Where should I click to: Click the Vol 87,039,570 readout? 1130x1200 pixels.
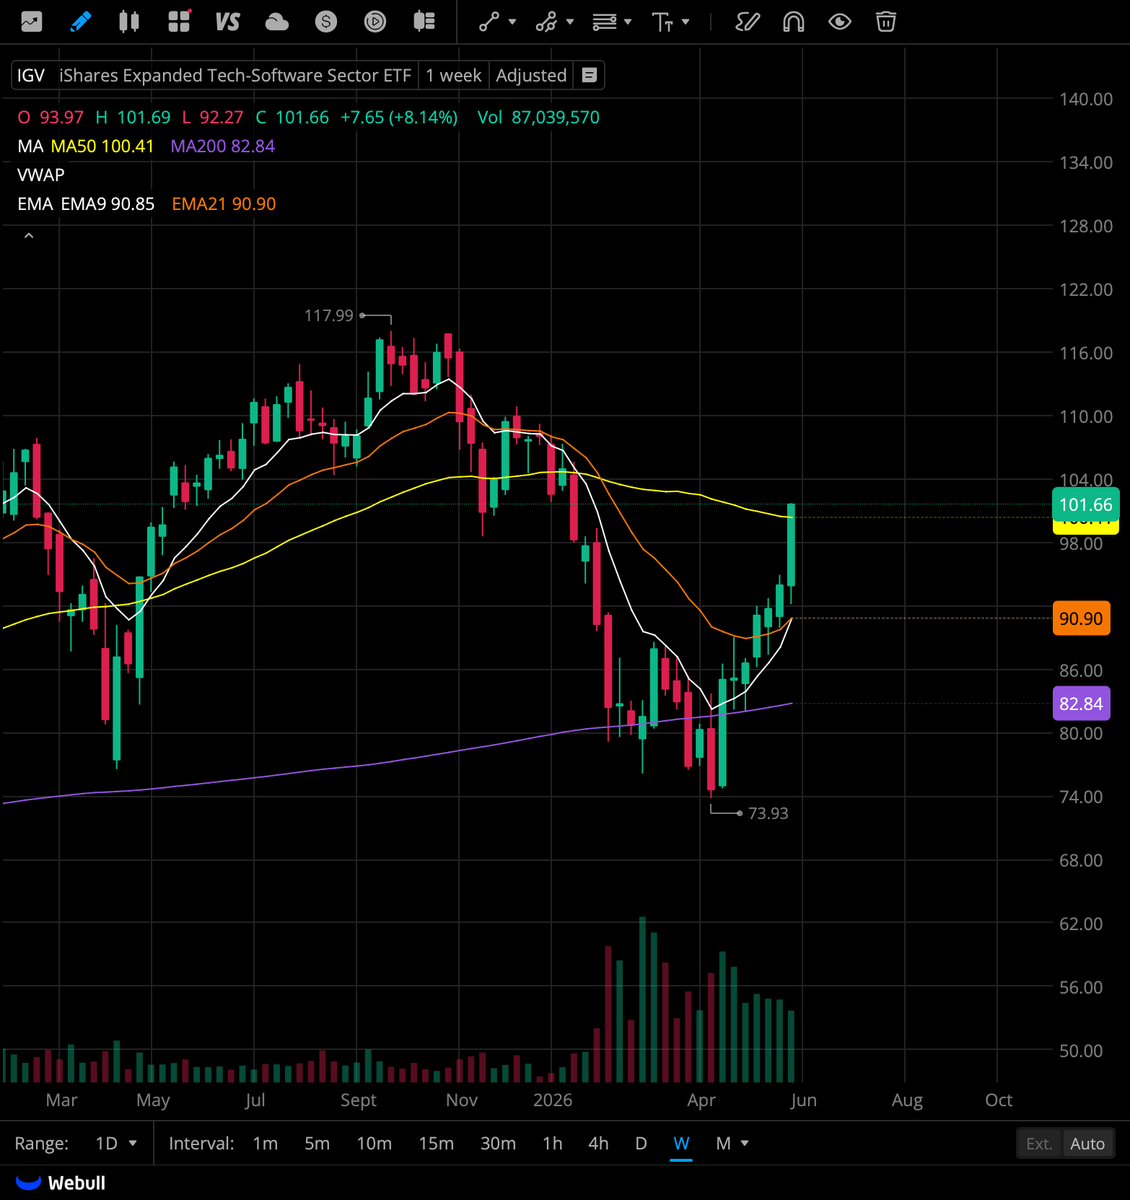539,117
